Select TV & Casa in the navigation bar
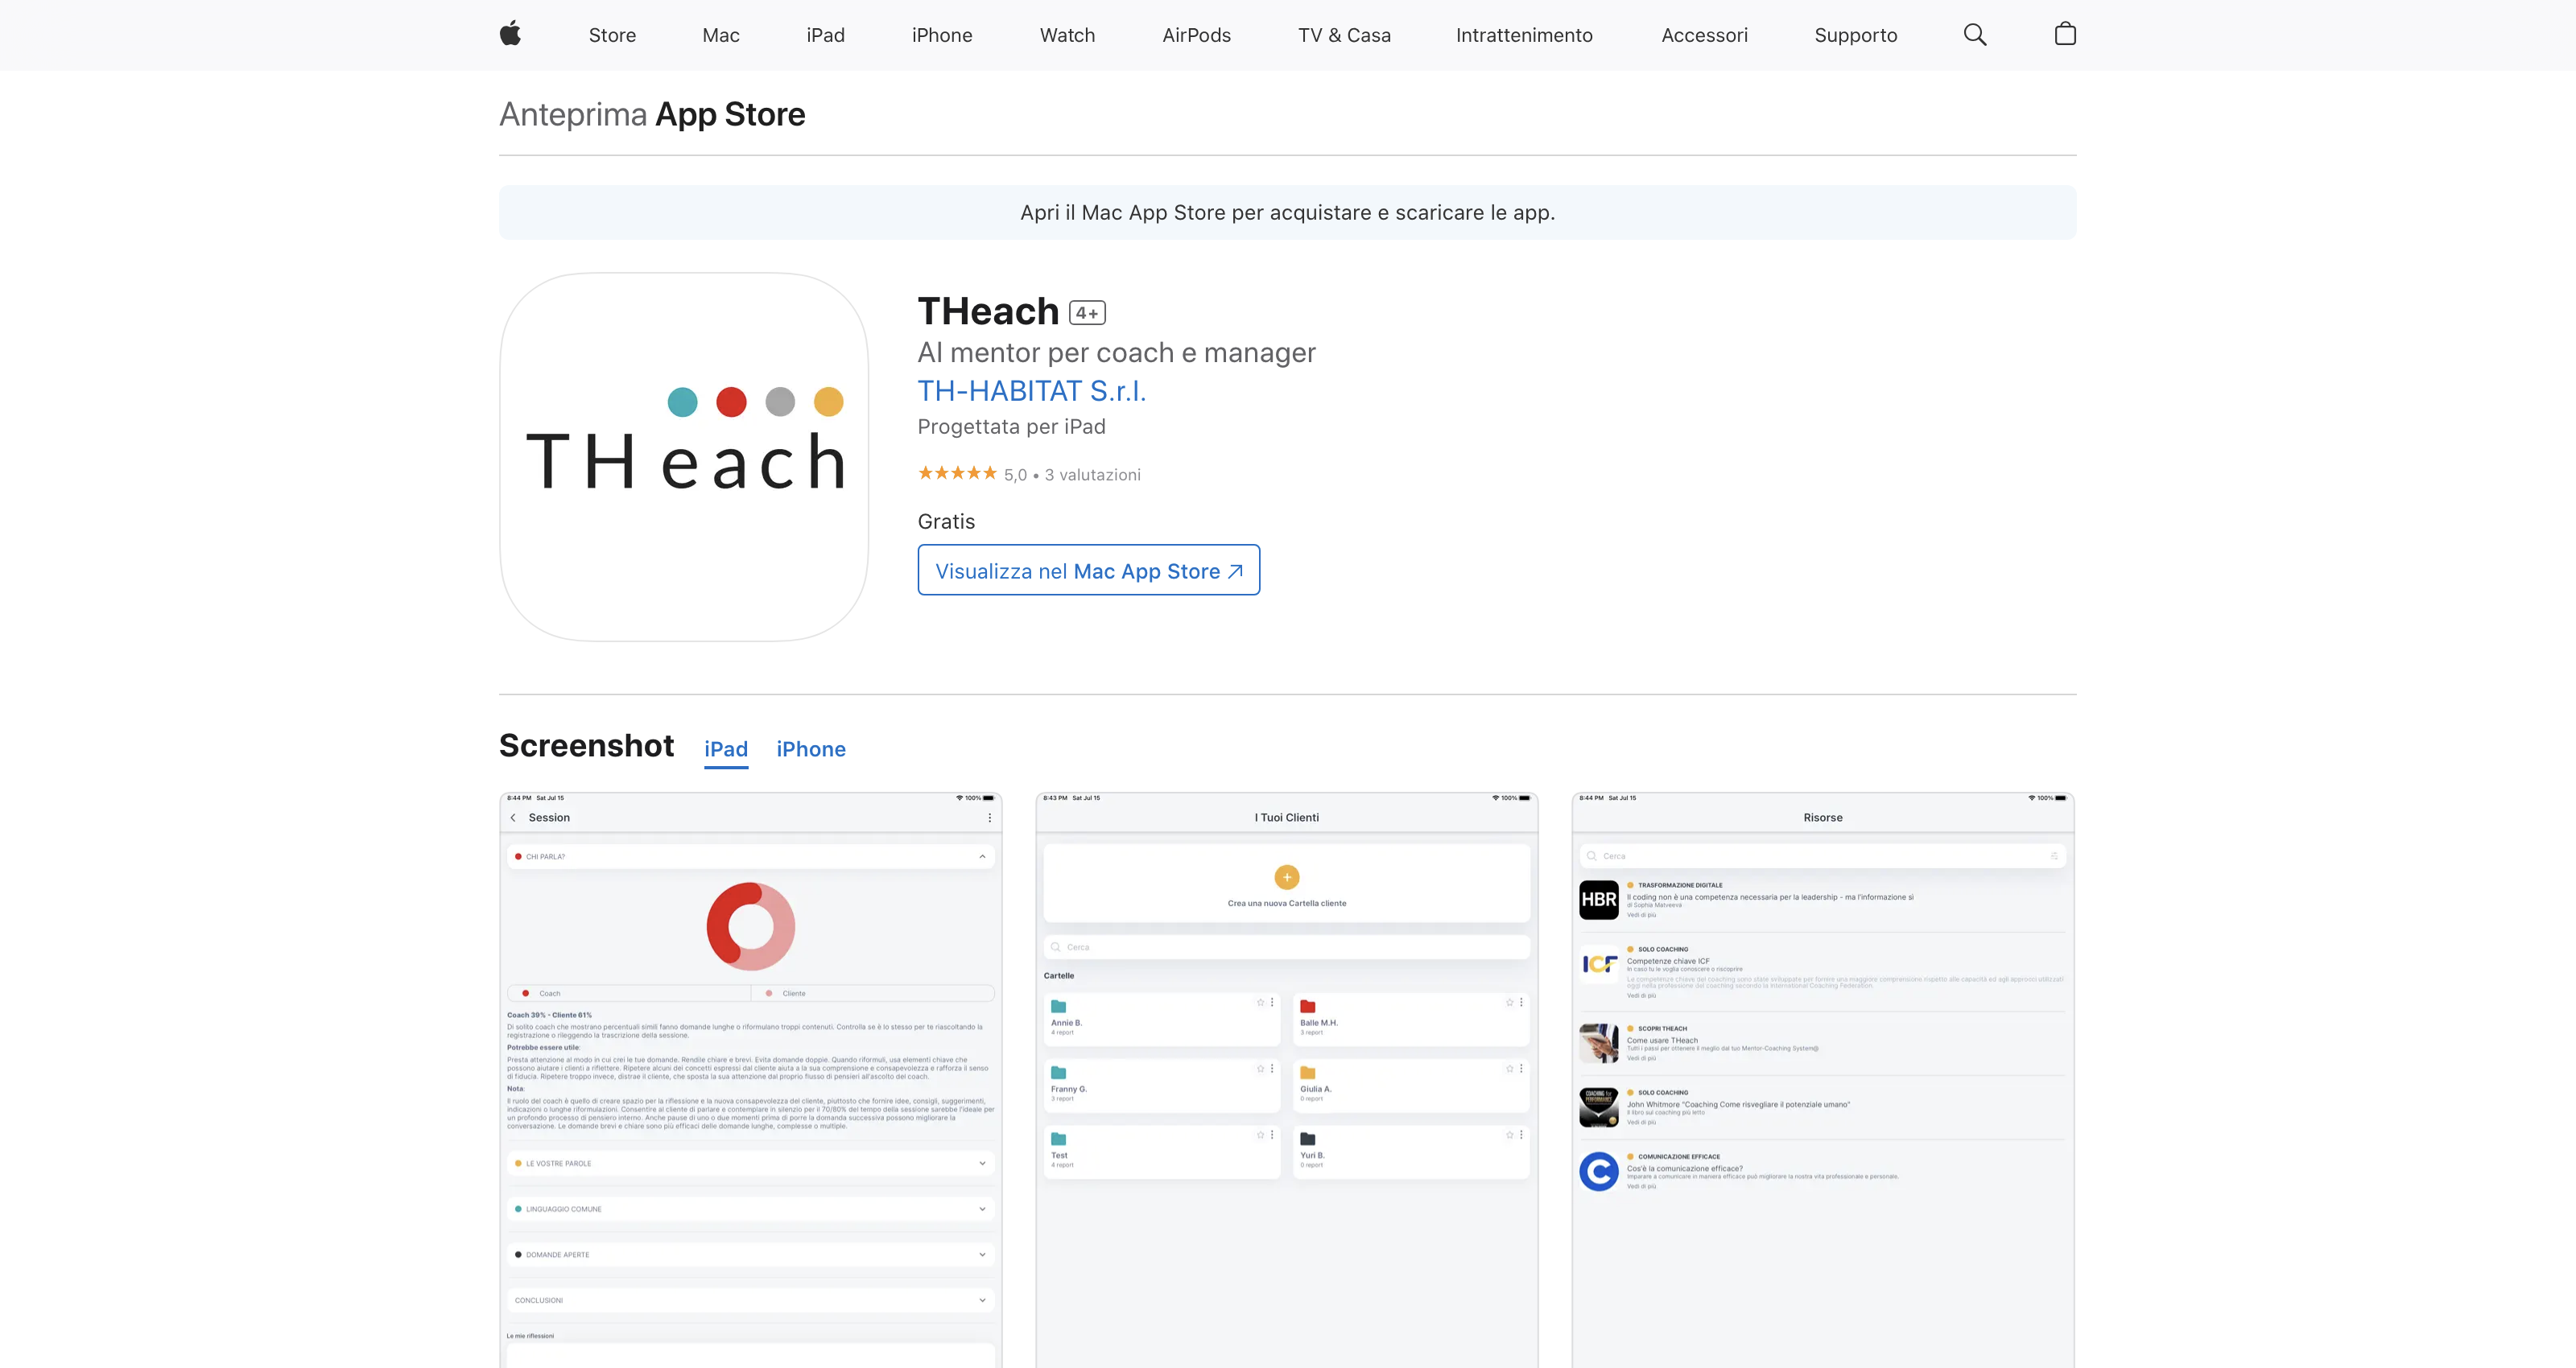Viewport: 2576px width, 1368px height. [1344, 35]
